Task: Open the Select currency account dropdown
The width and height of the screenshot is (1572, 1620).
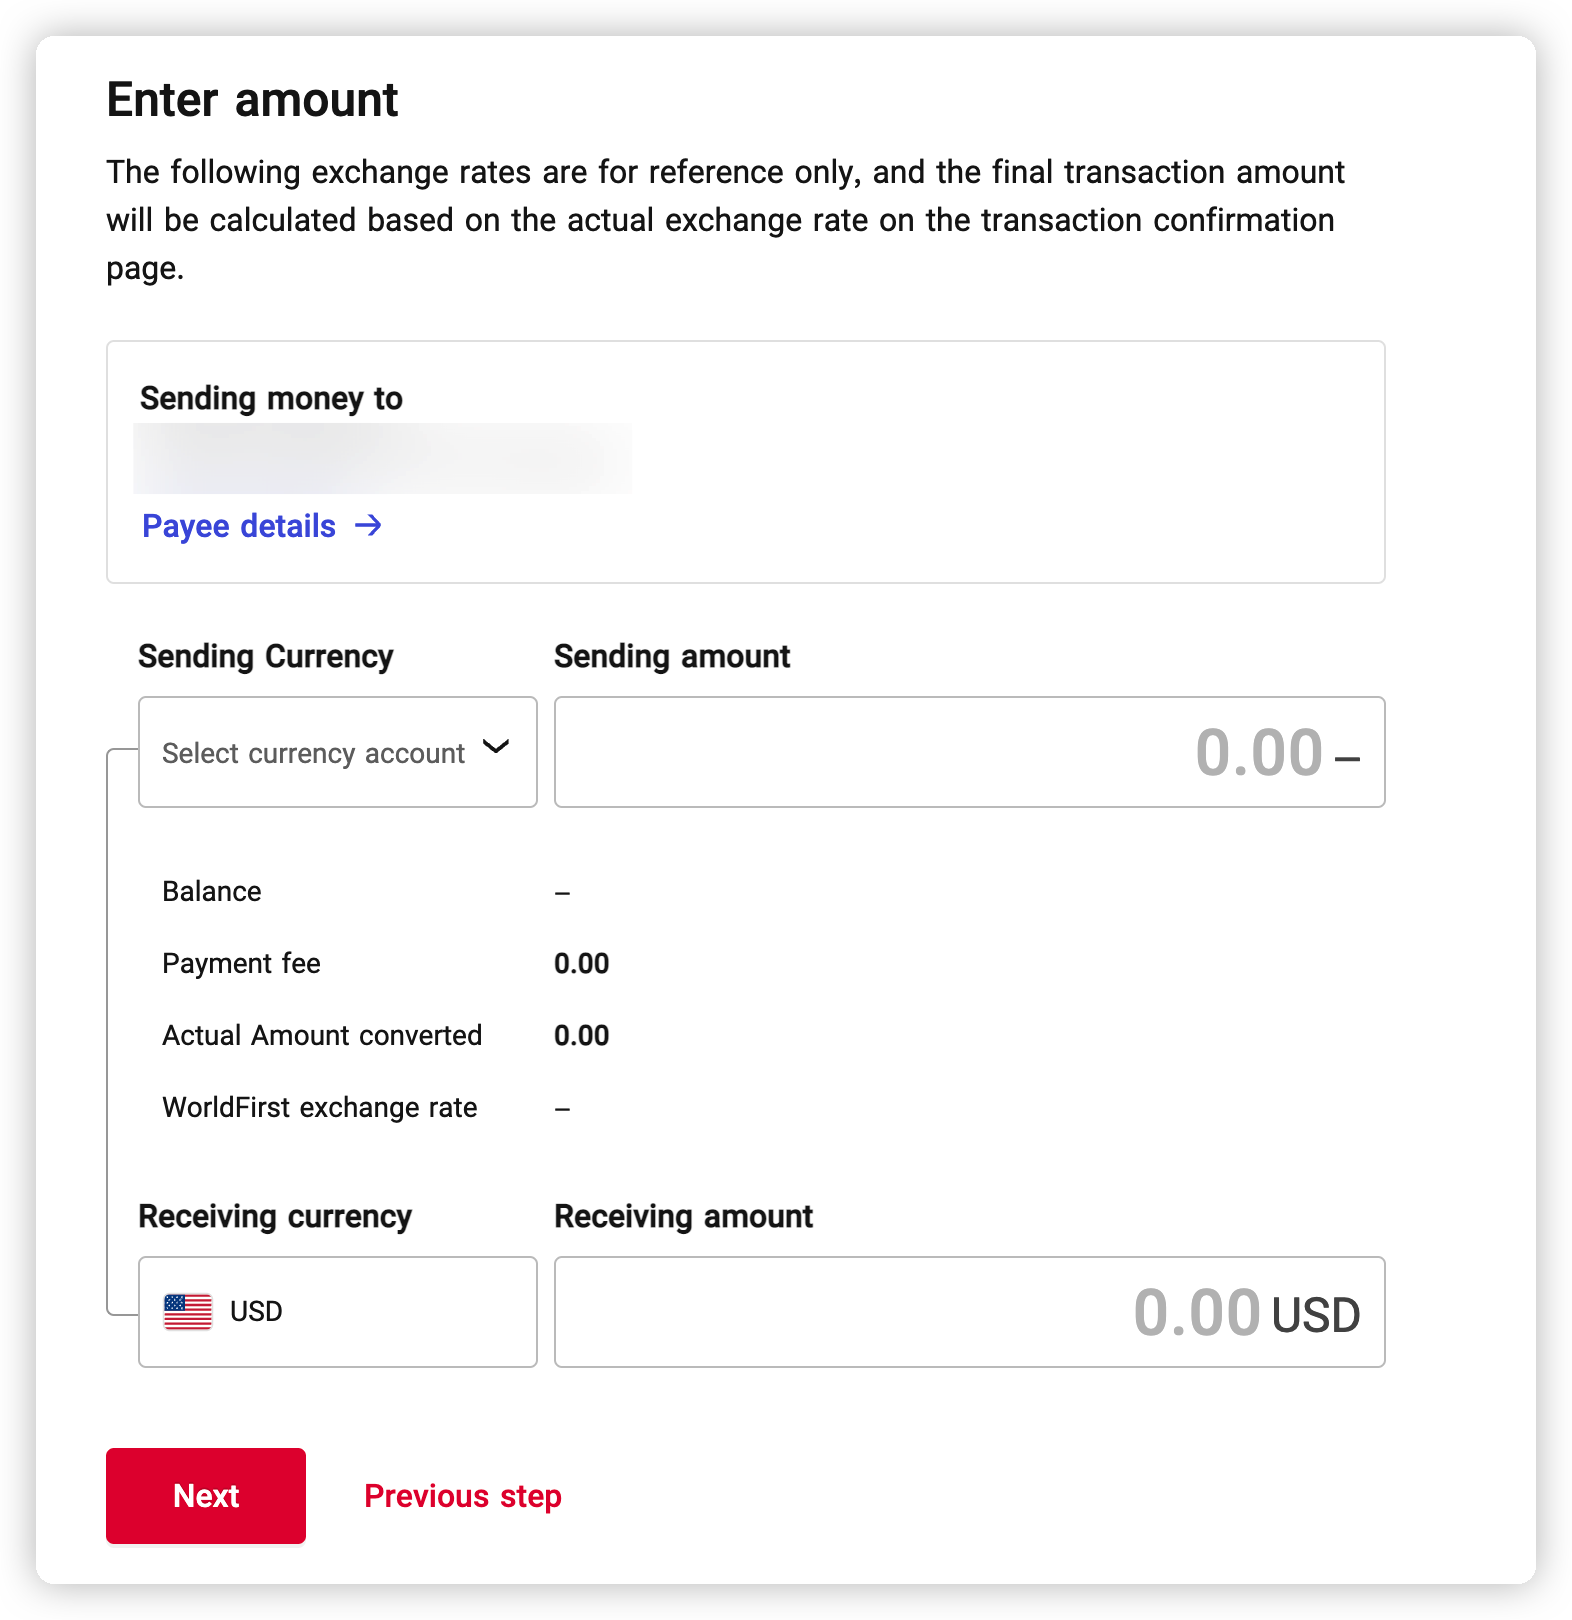Action: click(x=315, y=752)
